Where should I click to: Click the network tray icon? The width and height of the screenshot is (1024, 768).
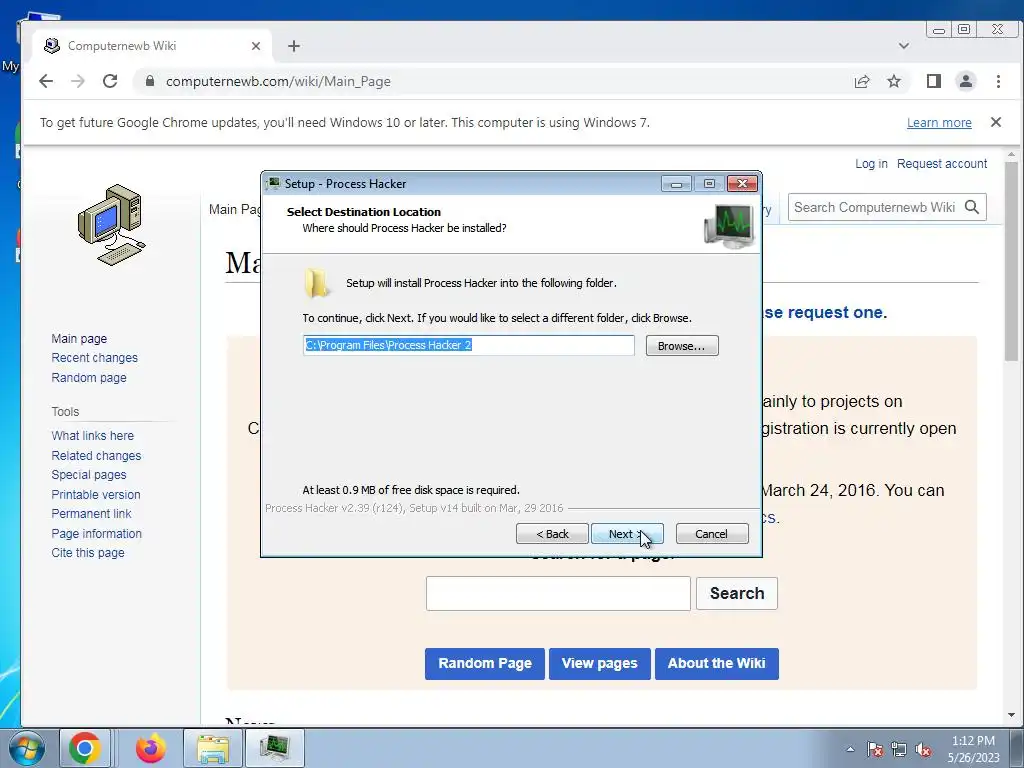pyautogui.click(x=899, y=749)
